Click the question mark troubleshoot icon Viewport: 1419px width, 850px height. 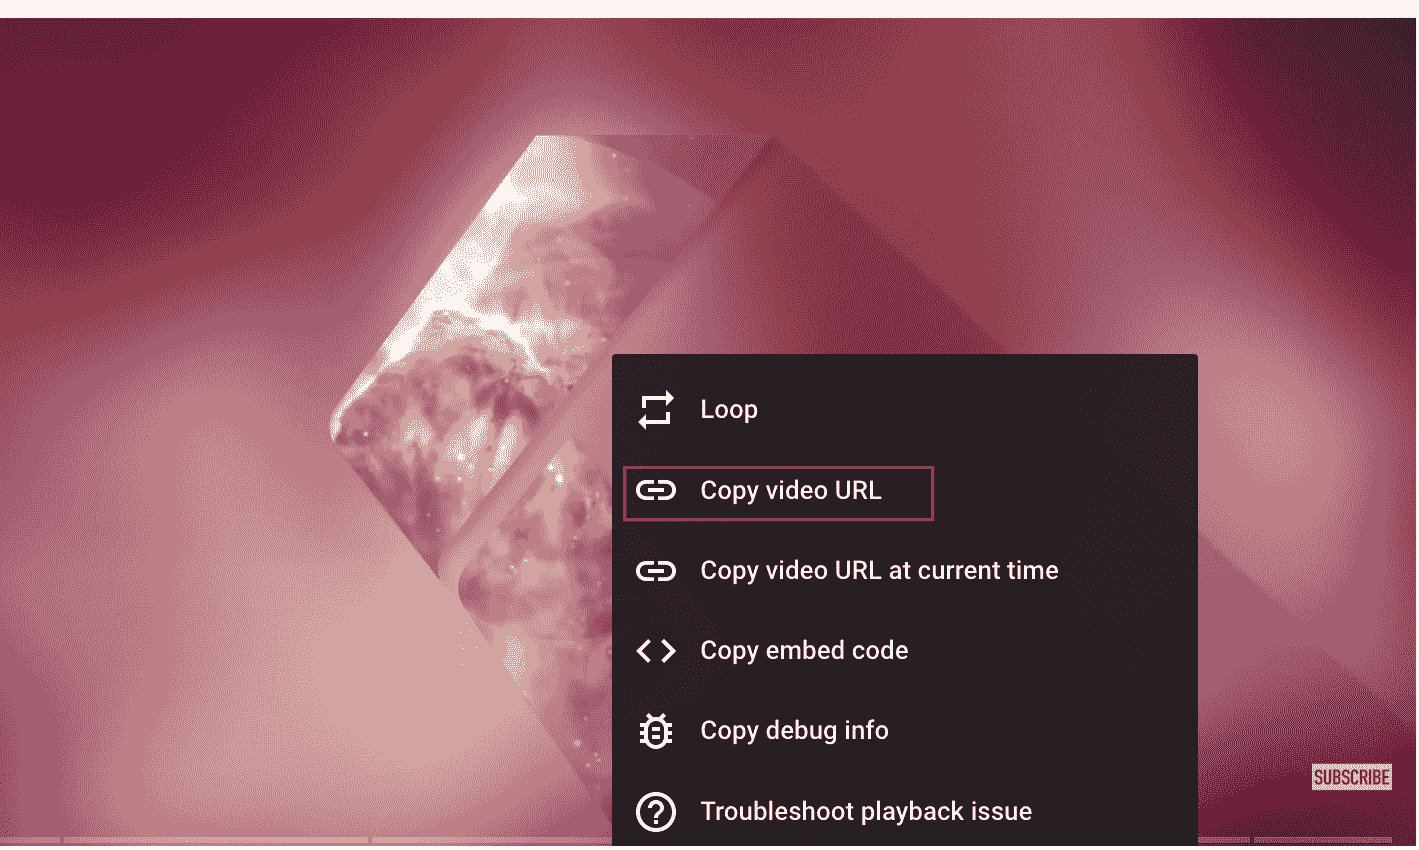[x=656, y=812]
